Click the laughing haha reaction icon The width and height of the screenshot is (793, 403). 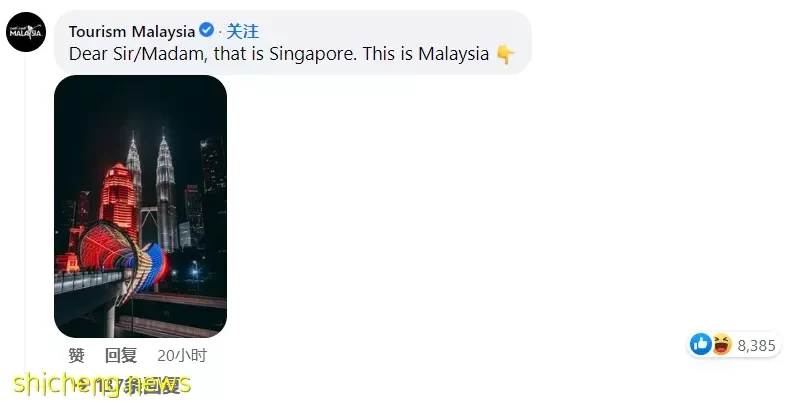coord(722,344)
